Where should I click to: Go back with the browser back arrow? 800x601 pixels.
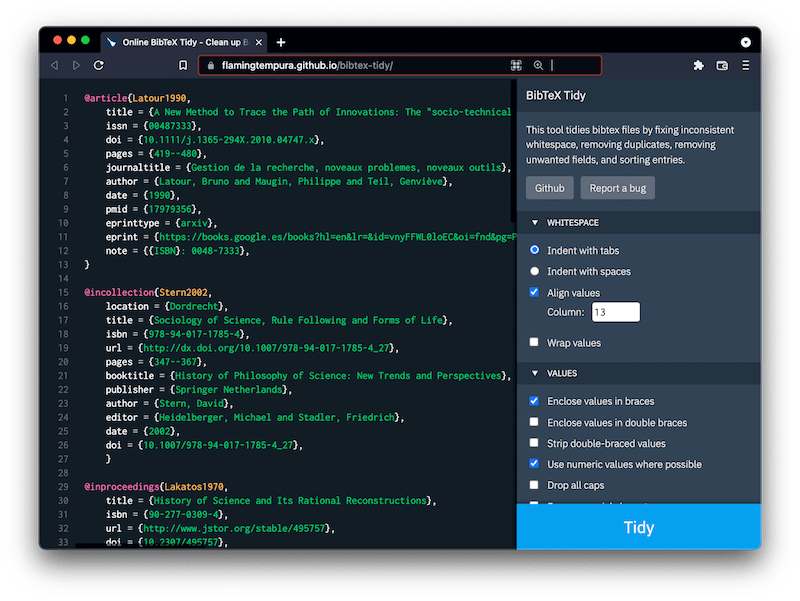55,65
